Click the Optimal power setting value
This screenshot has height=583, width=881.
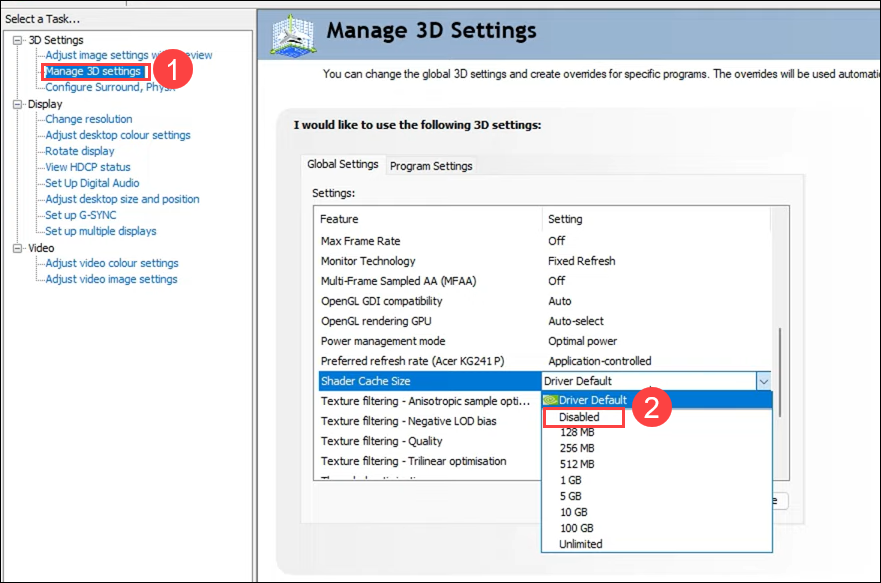pos(582,341)
